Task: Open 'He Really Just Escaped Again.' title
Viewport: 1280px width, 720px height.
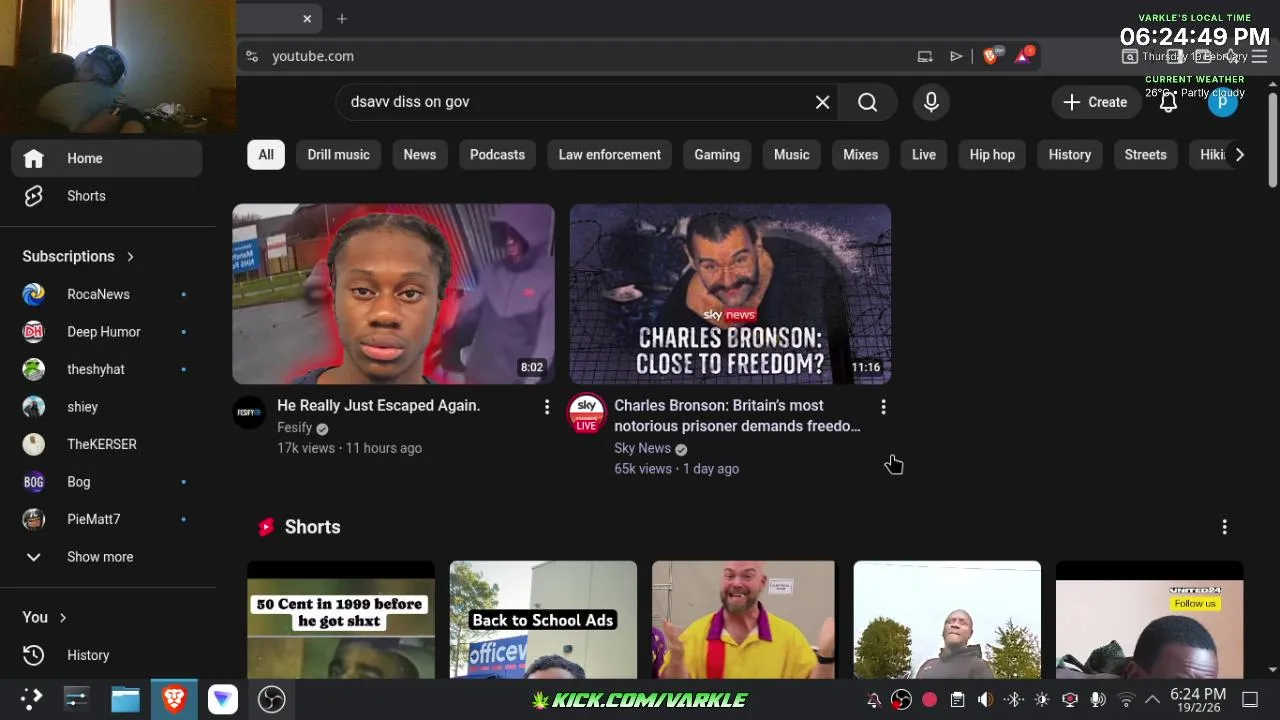Action: tap(378, 406)
